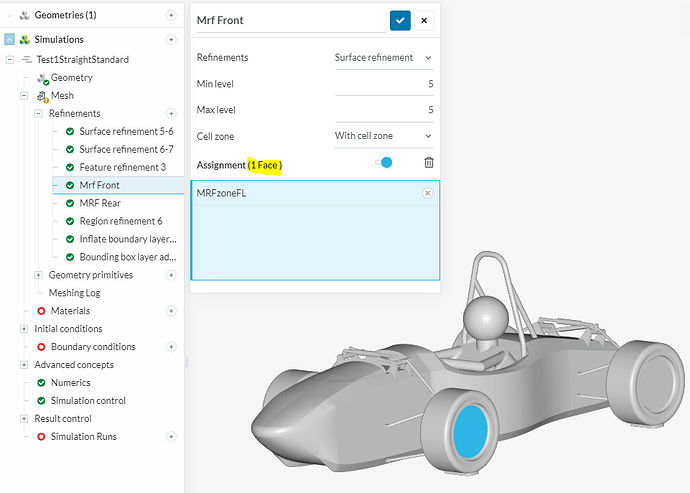Select the Mesh tree item label

point(62,96)
